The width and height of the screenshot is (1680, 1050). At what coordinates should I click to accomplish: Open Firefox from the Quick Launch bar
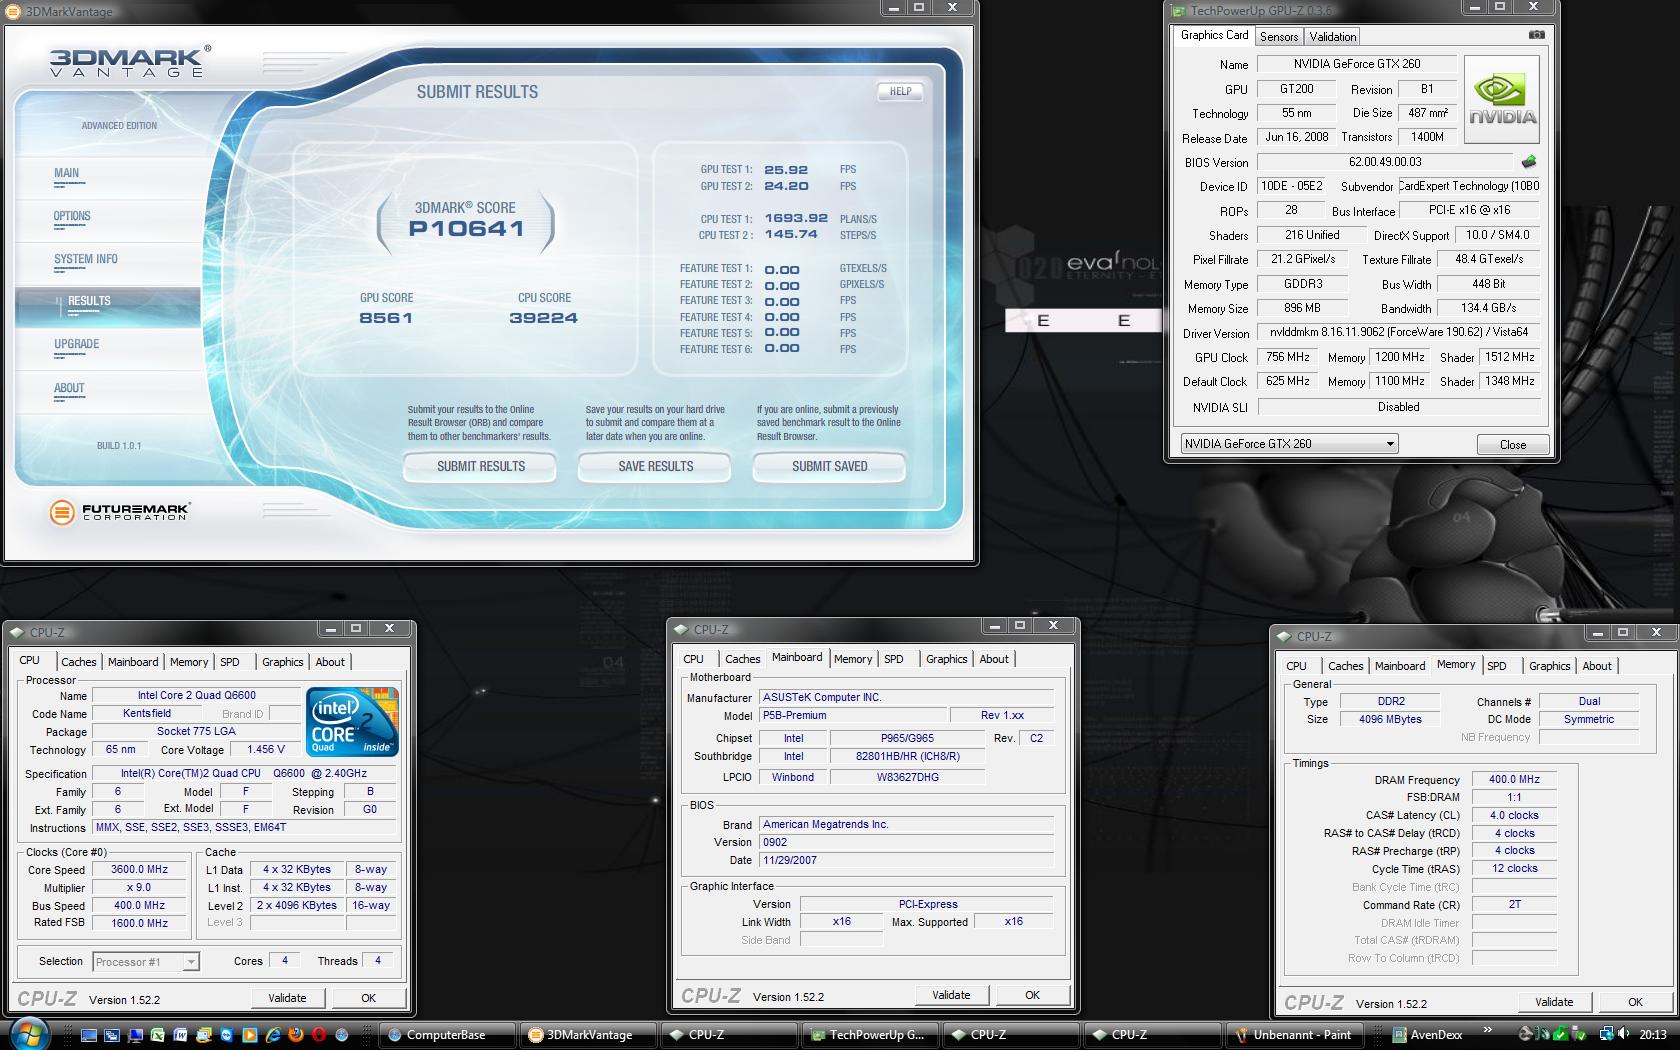(x=296, y=1035)
